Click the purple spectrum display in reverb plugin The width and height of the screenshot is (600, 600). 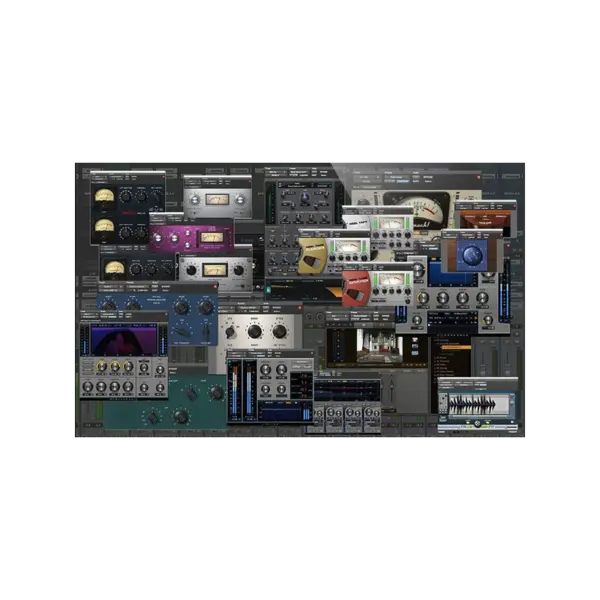123,339
